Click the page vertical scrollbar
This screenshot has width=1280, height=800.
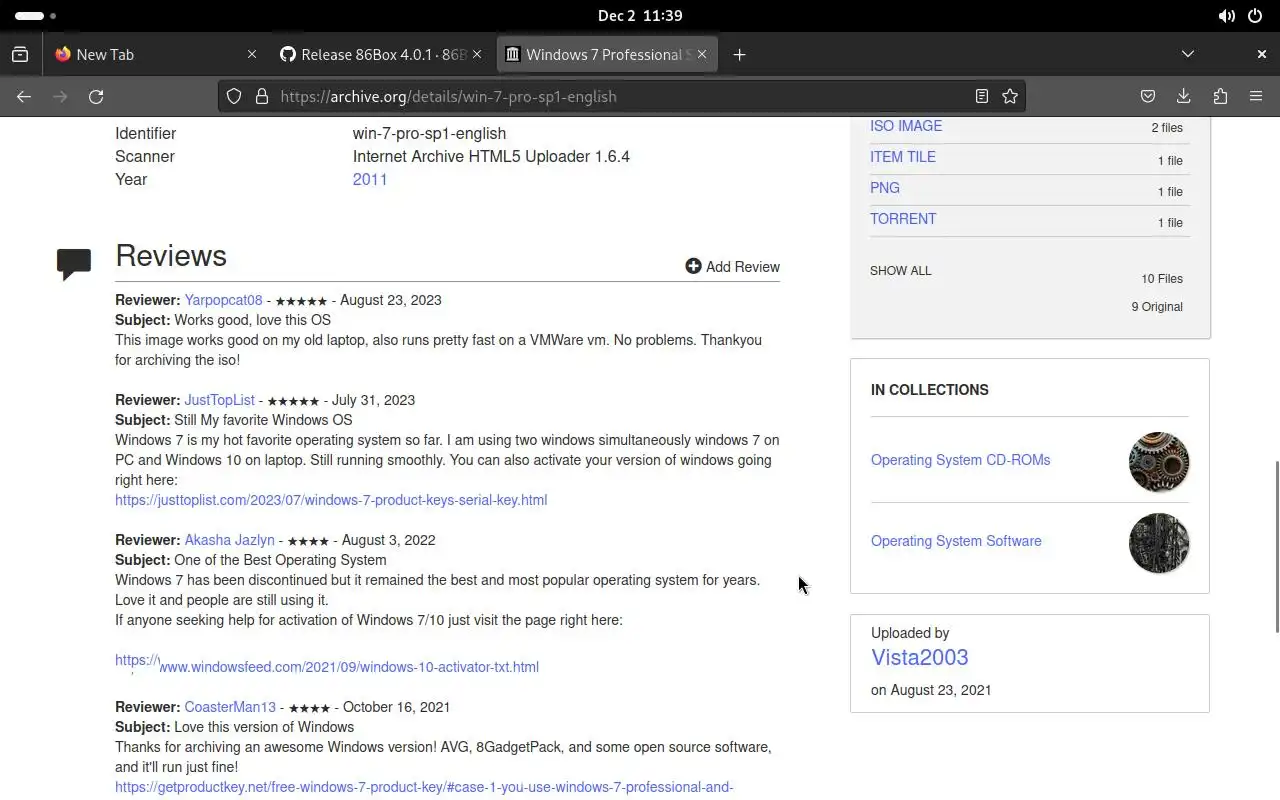click(1276, 546)
